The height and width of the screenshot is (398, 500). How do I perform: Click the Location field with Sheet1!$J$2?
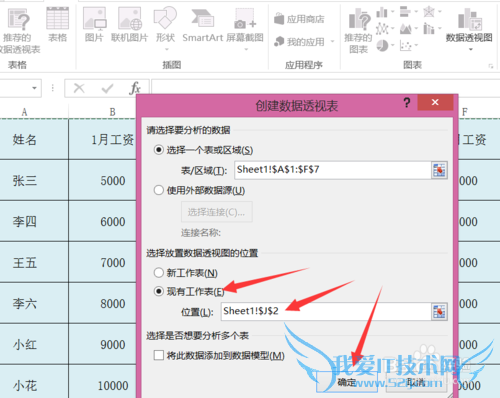pyautogui.click(x=326, y=311)
